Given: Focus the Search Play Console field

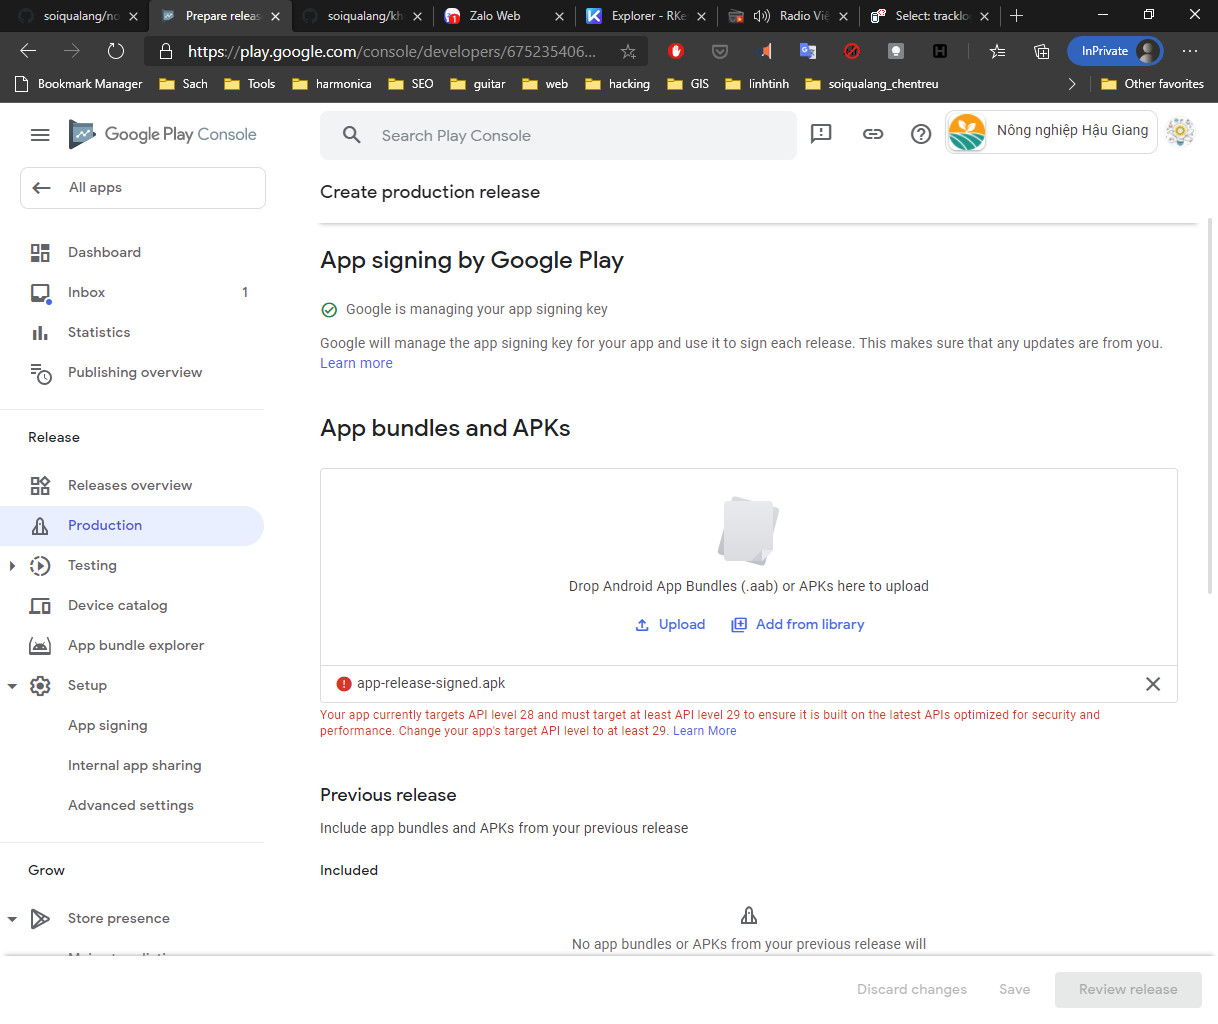Looking at the screenshot, I should pos(558,135).
